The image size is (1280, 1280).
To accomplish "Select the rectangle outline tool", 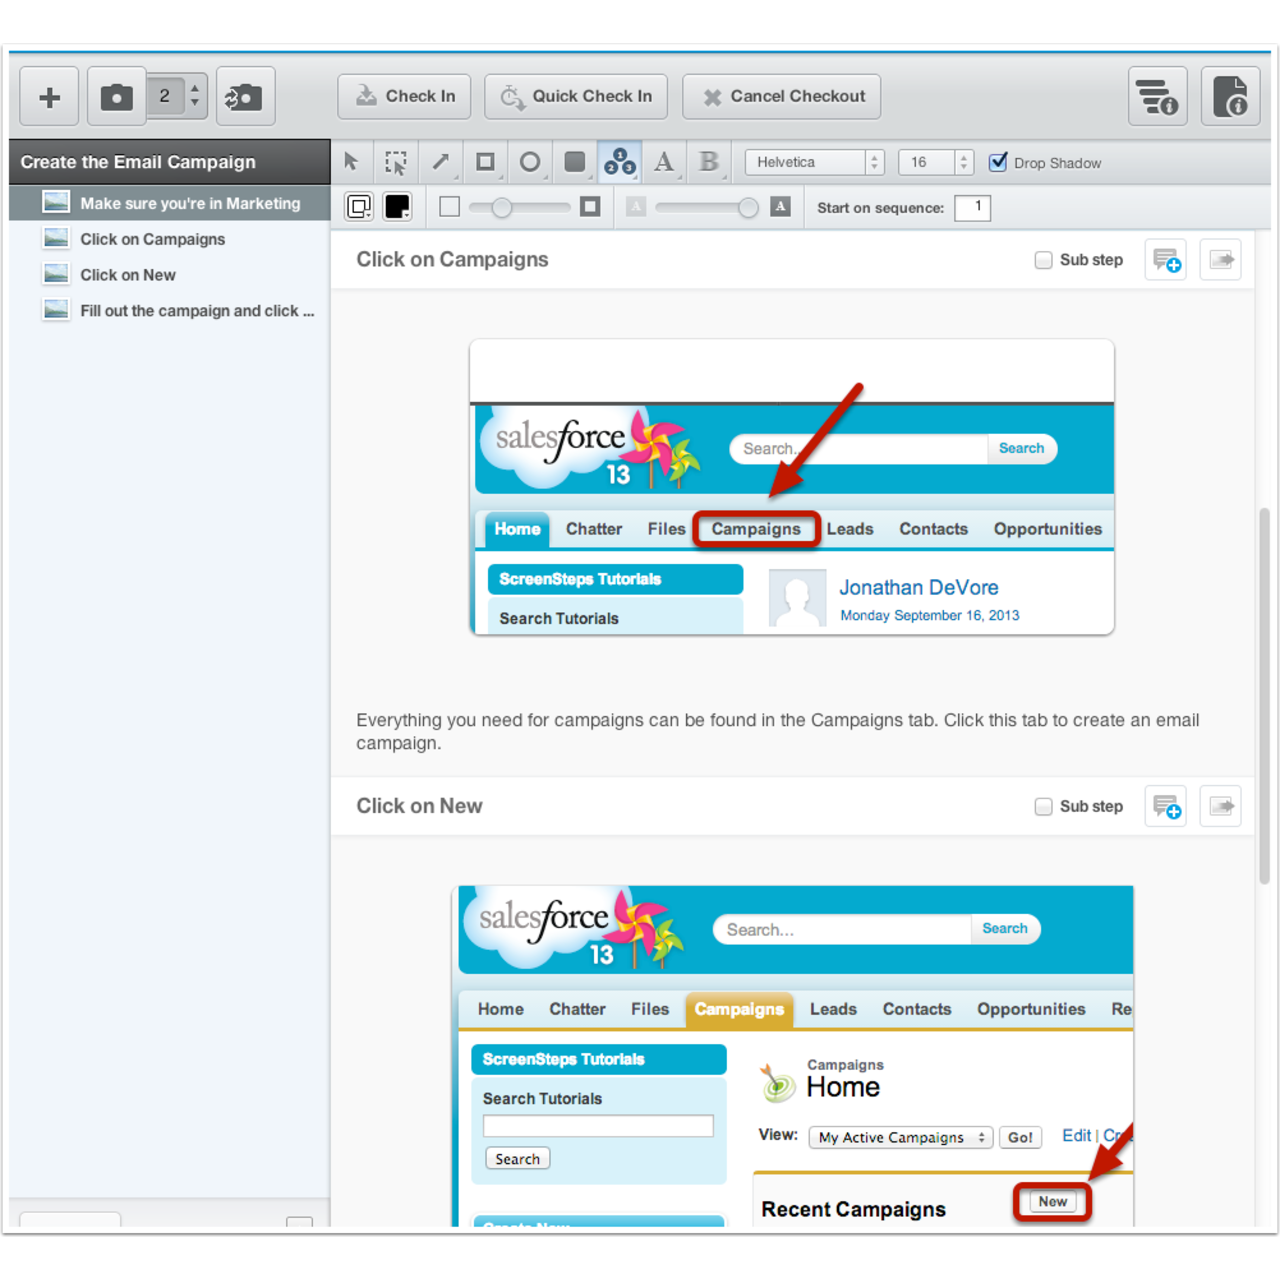I will click(x=486, y=161).
